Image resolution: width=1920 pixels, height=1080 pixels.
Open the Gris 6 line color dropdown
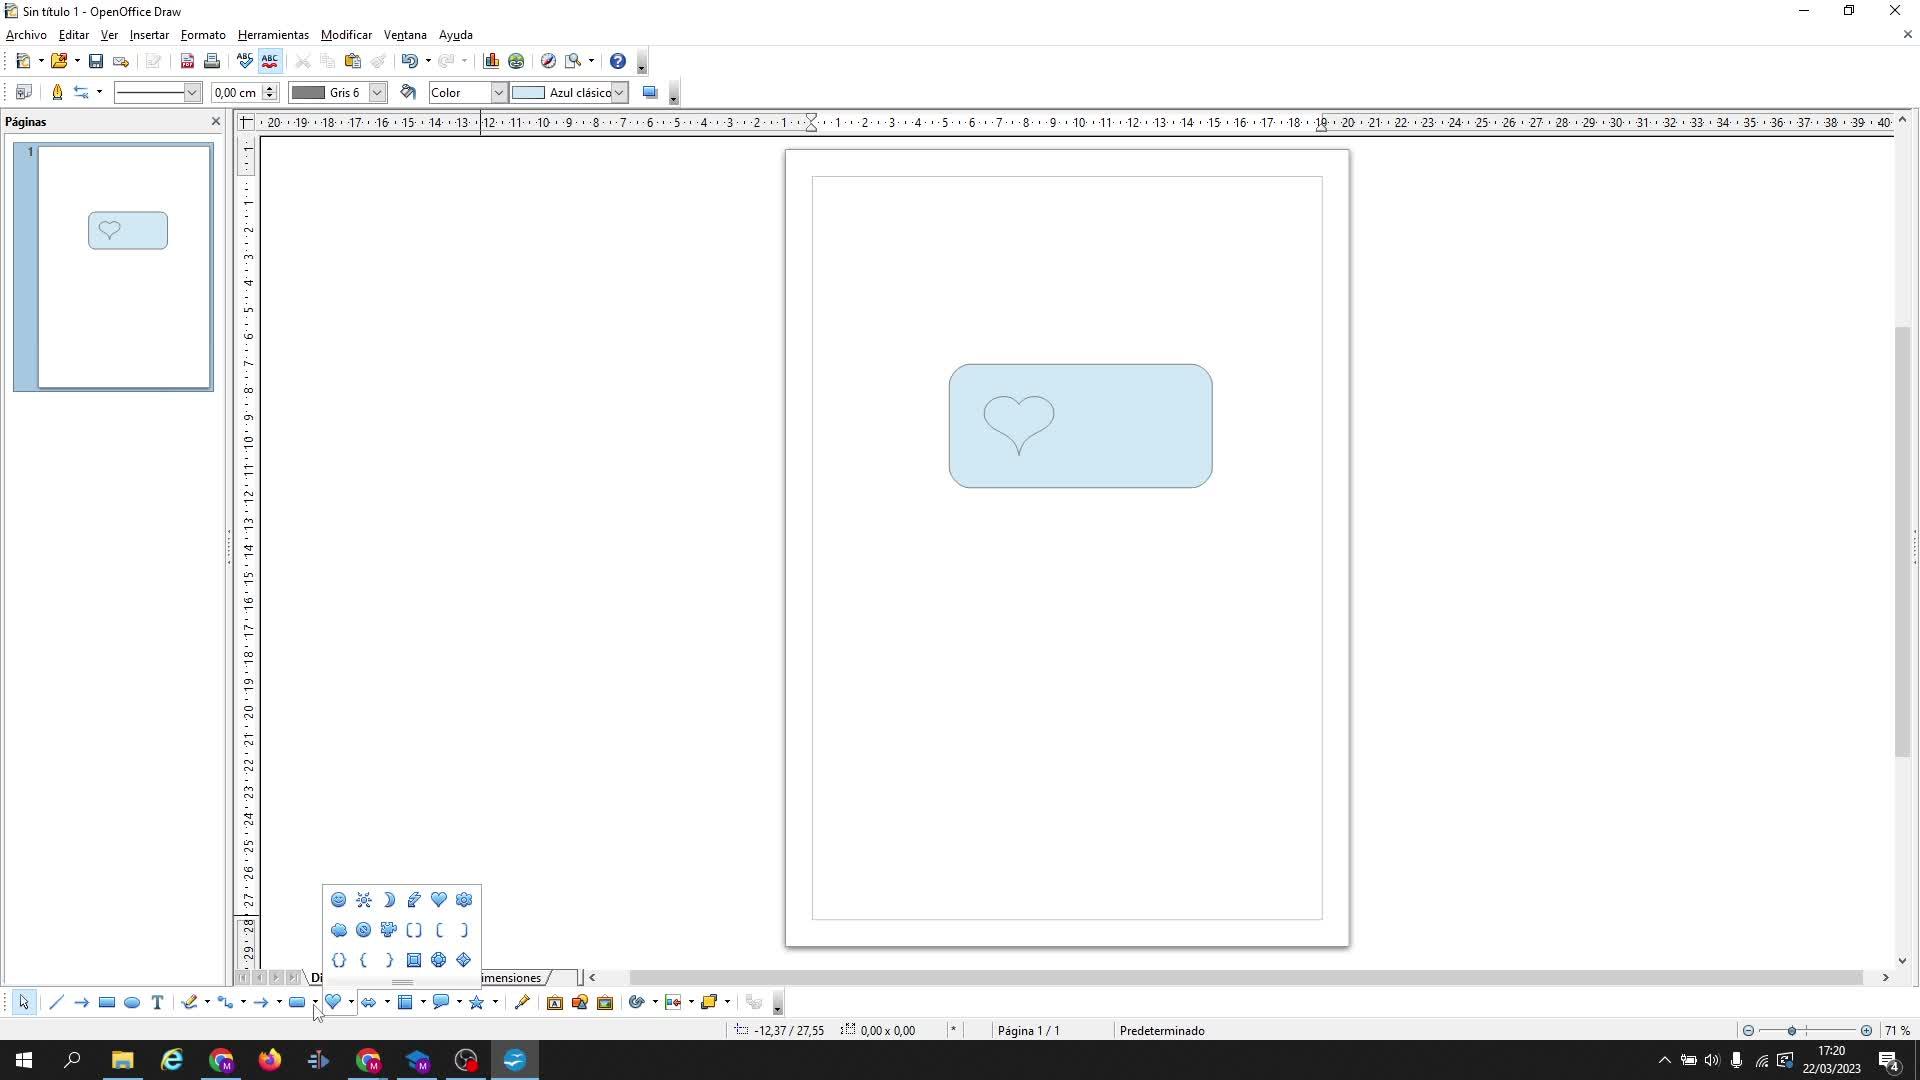click(x=377, y=92)
